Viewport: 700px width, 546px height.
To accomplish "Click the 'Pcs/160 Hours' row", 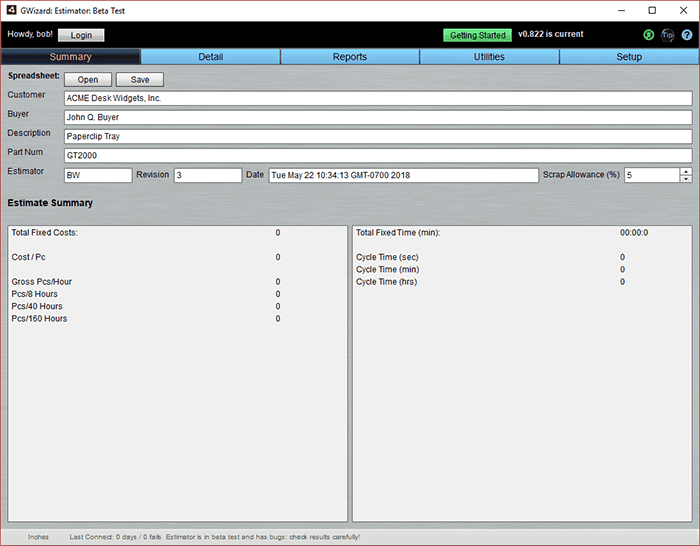I will click(146, 319).
